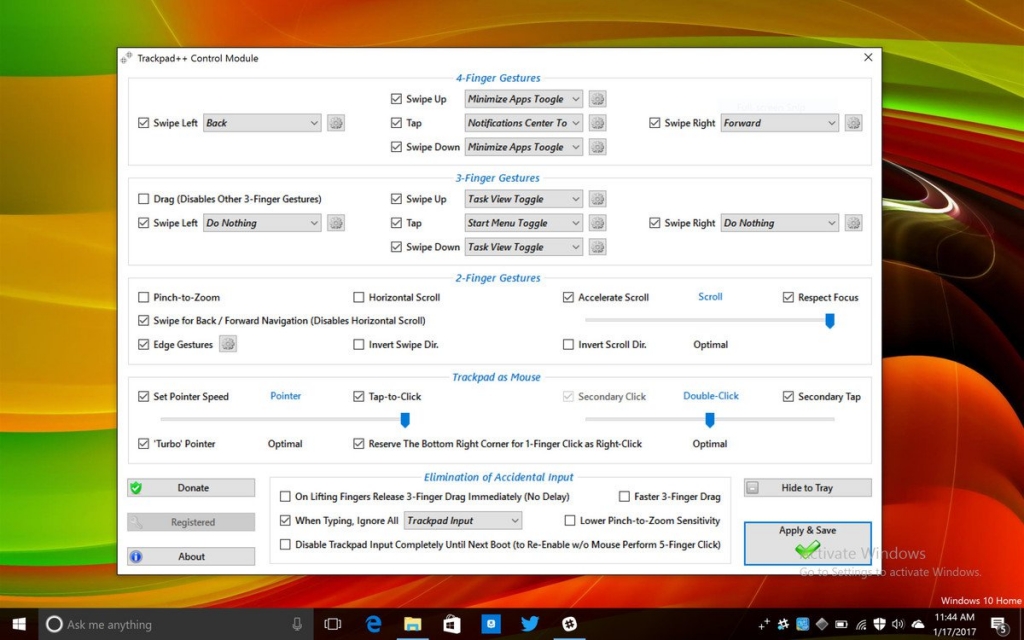Toggle the 'Turbo' Pointer checkbox
Viewport: 1024px width, 640px height.
point(143,443)
